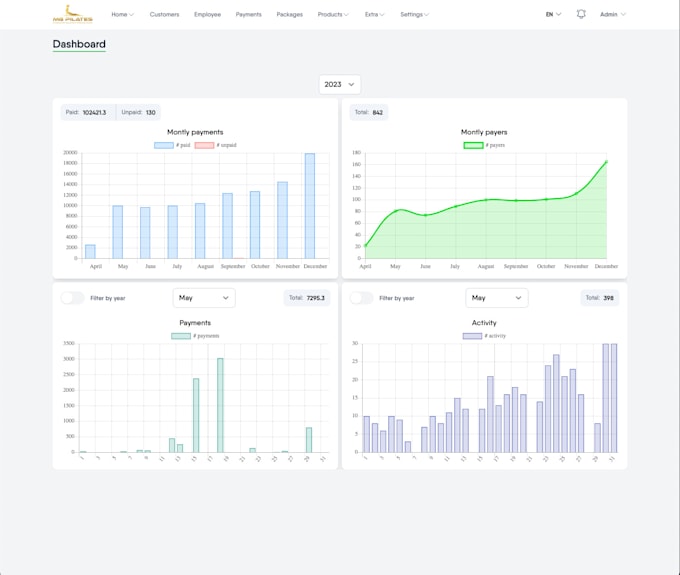This screenshot has width=680, height=575.
Task: Click the Unpaid 130 label
Action: pyautogui.click(x=138, y=112)
